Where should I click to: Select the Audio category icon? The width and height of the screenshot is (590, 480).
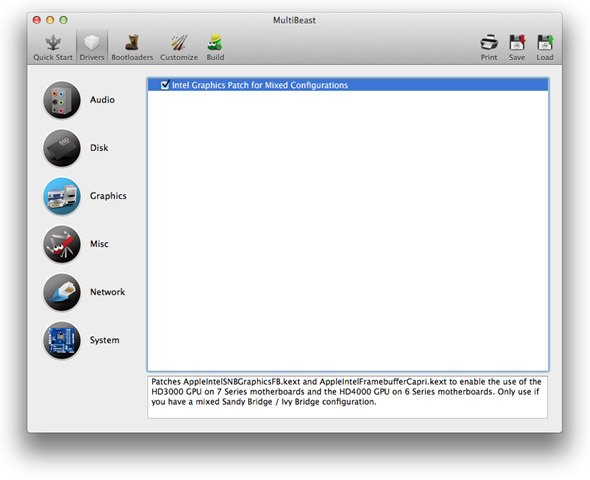coord(62,100)
